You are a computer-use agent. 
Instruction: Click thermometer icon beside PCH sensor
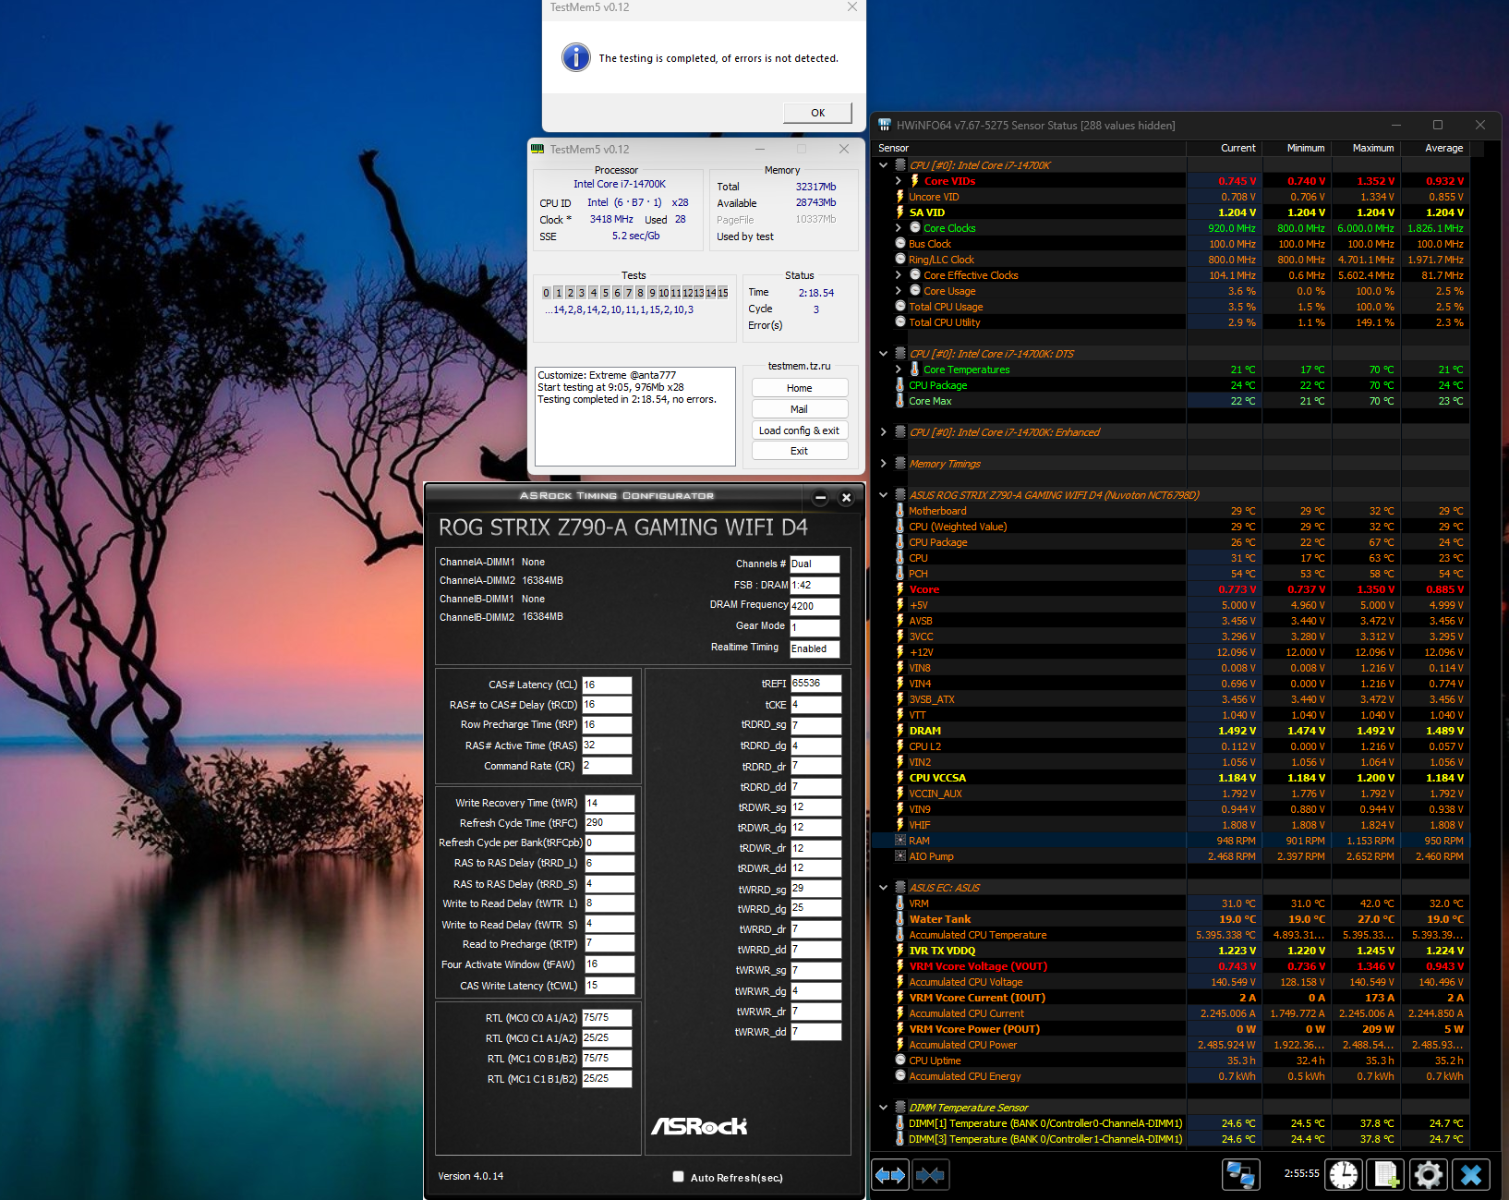(900, 574)
